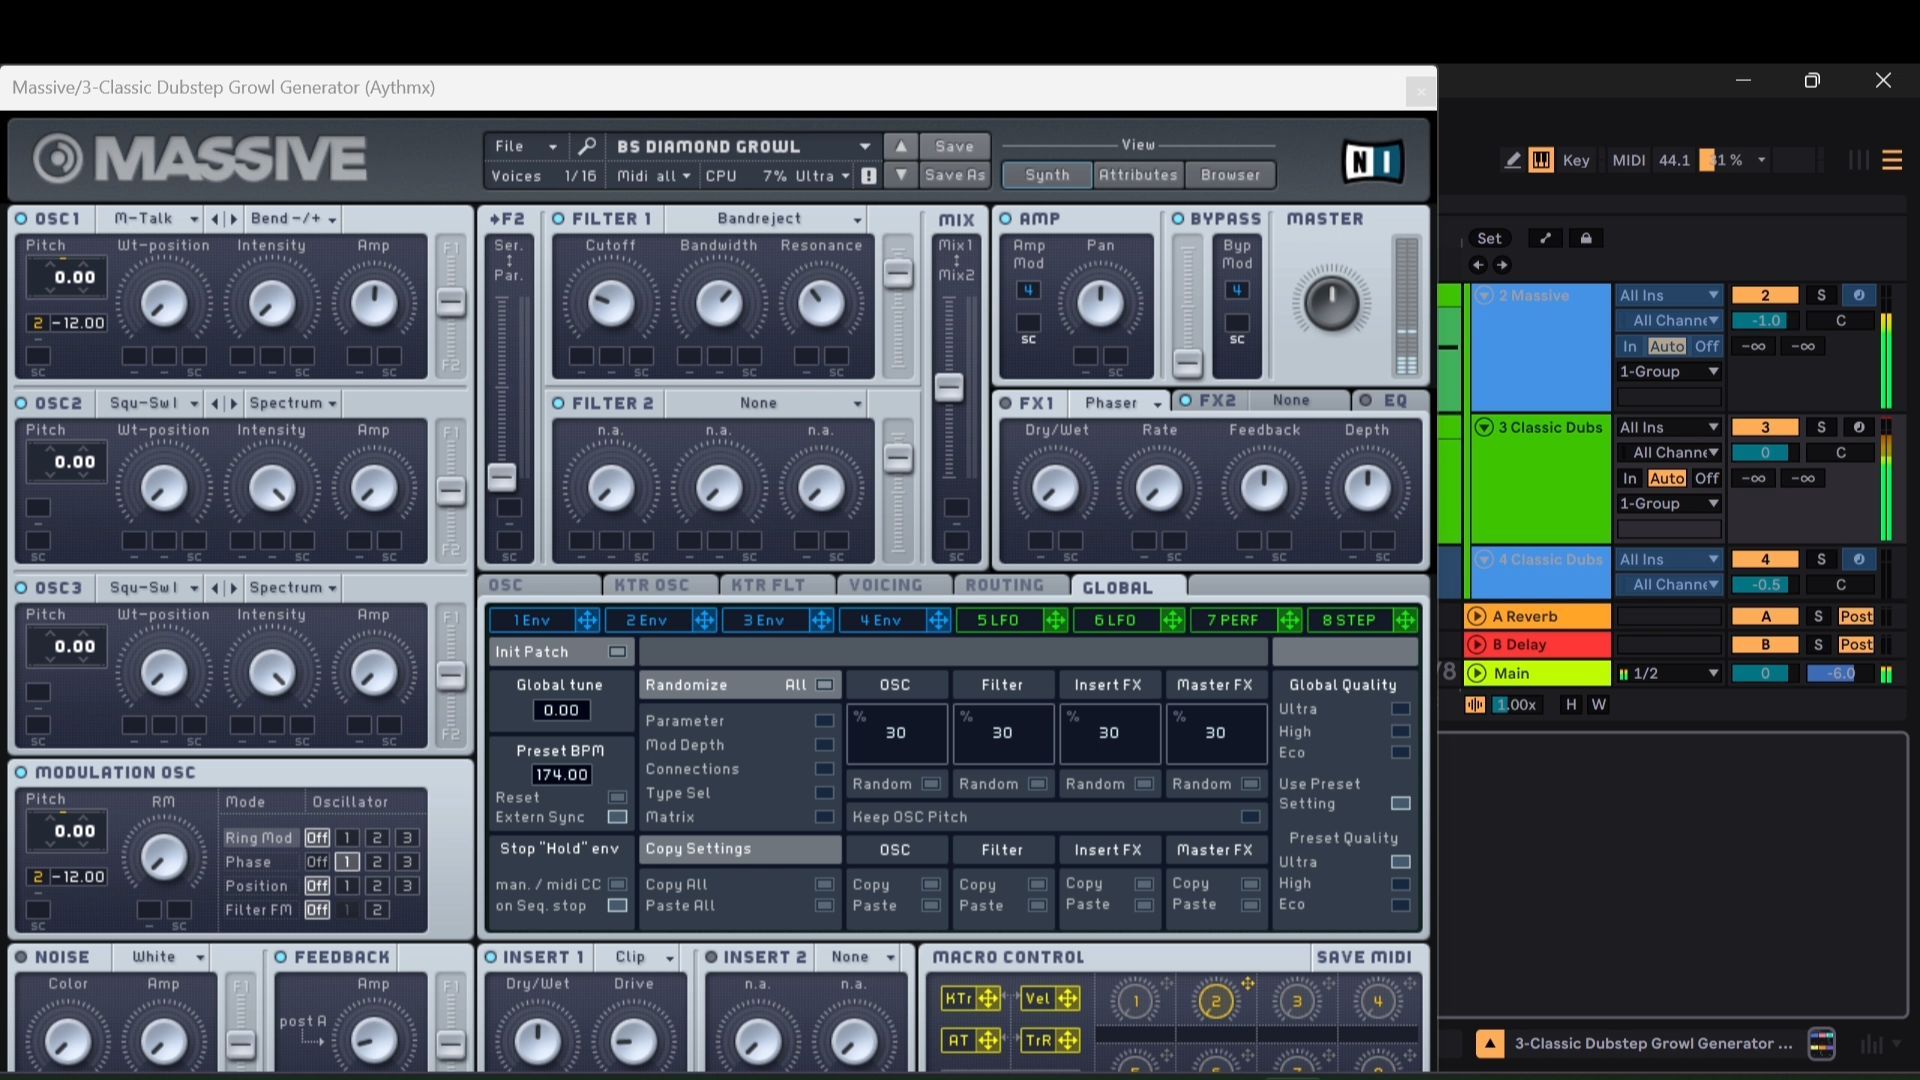Click the Save As button
This screenshot has width=1920, height=1080.
[954, 175]
